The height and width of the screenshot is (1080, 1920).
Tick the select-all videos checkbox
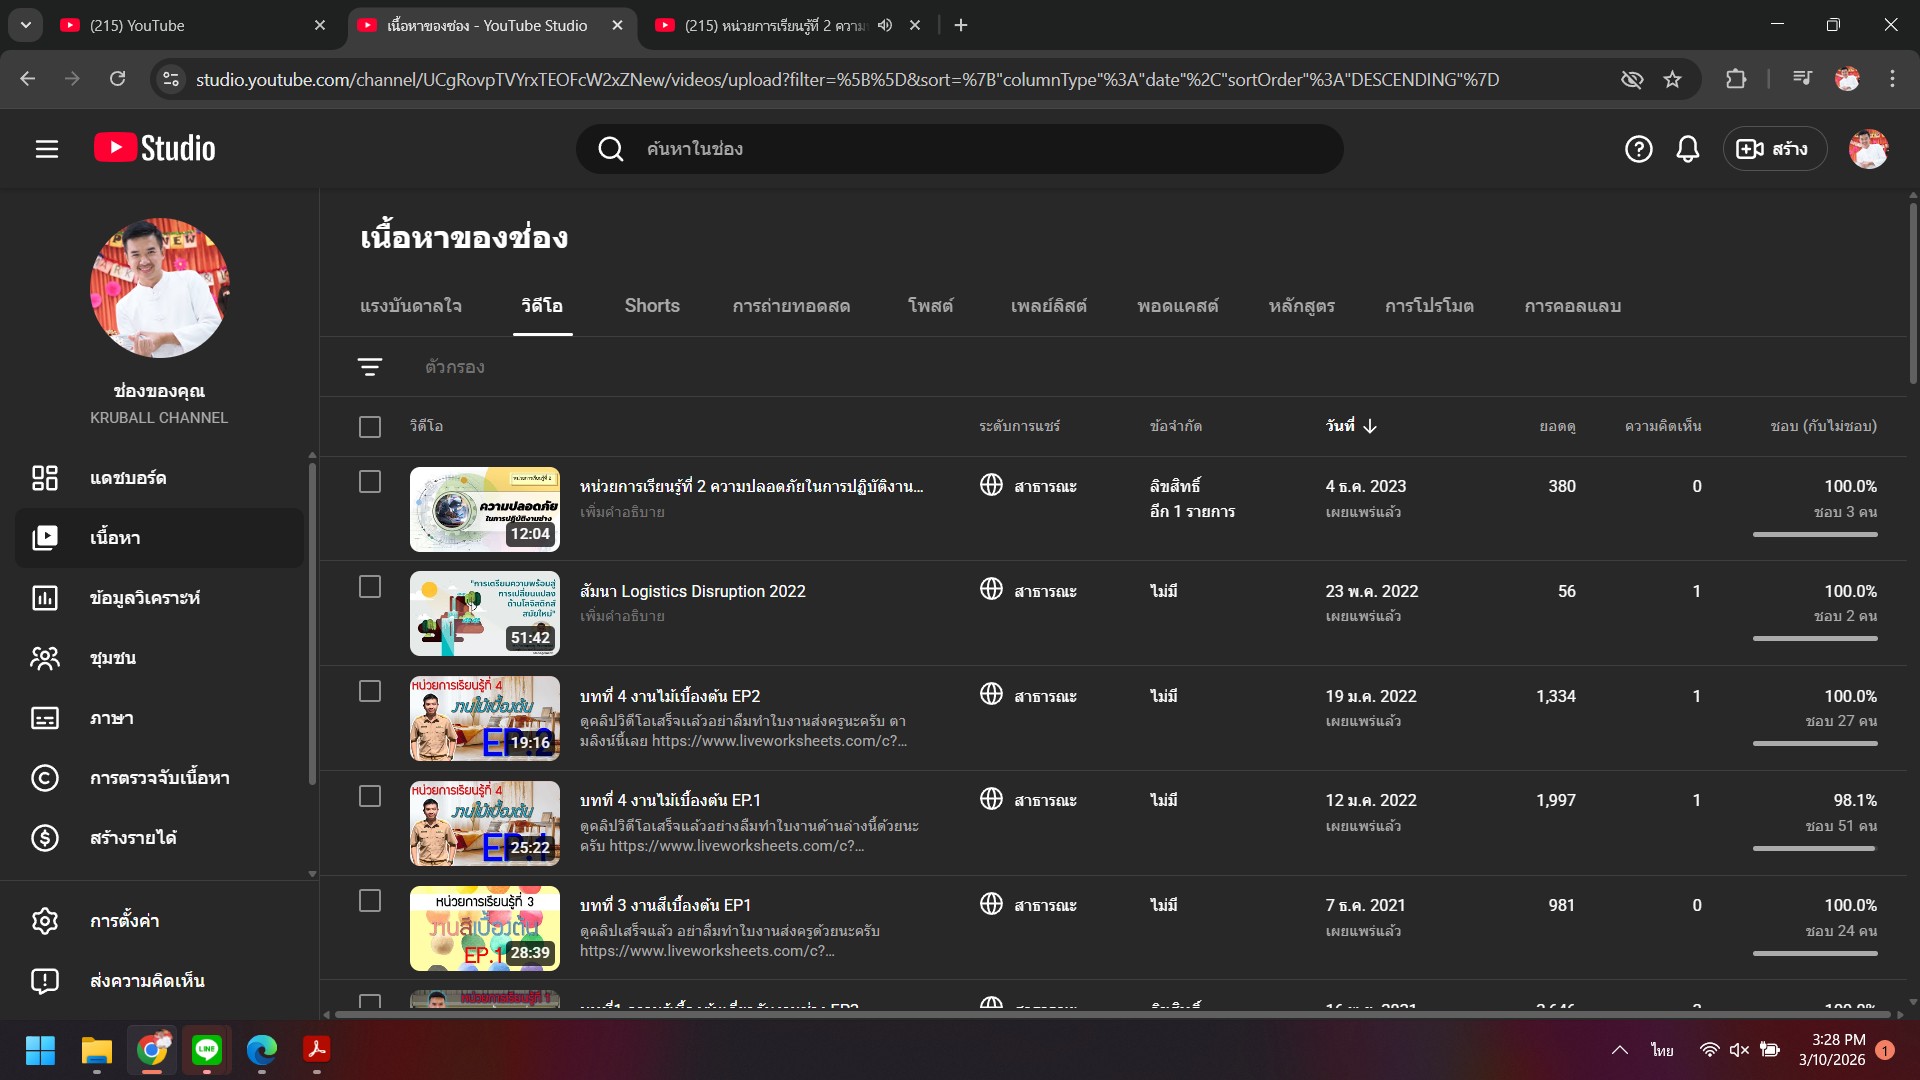click(370, 427)
